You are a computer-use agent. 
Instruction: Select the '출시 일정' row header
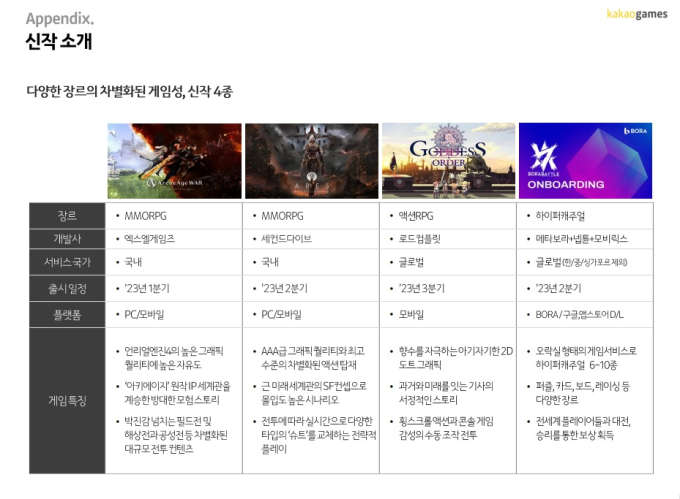point(67,288)
